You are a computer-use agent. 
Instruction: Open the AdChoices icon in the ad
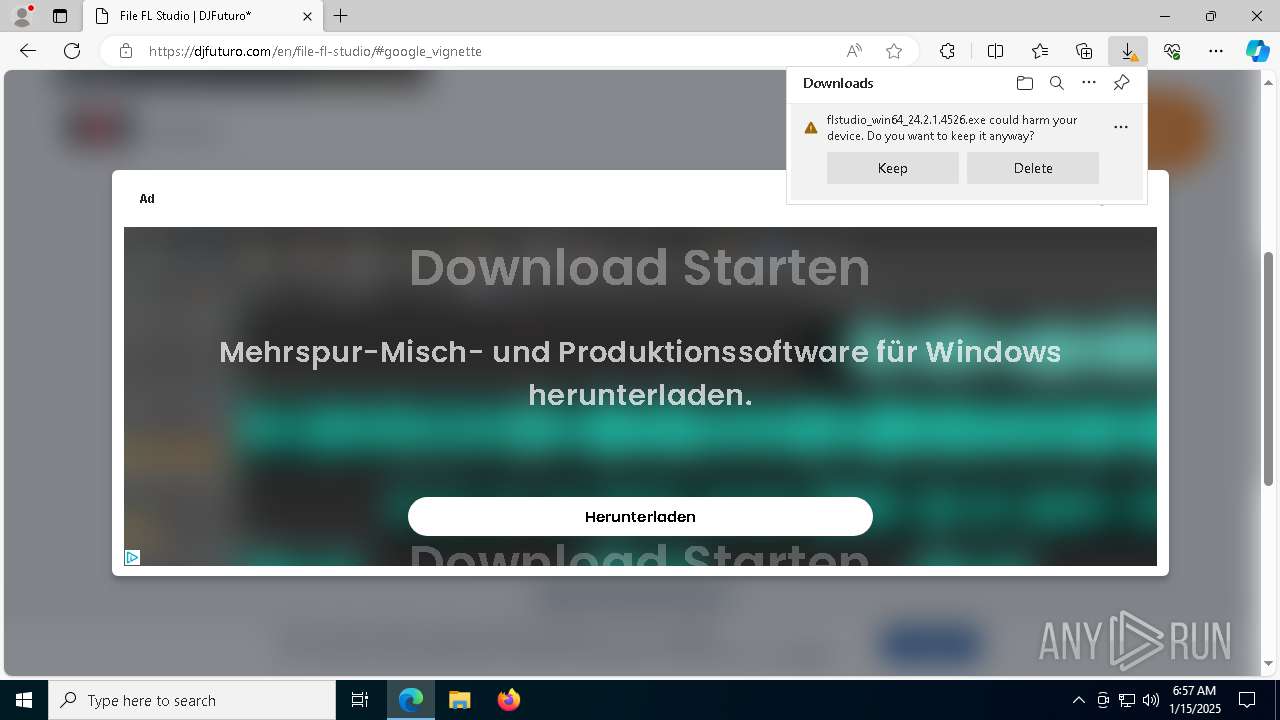(132, 557)
